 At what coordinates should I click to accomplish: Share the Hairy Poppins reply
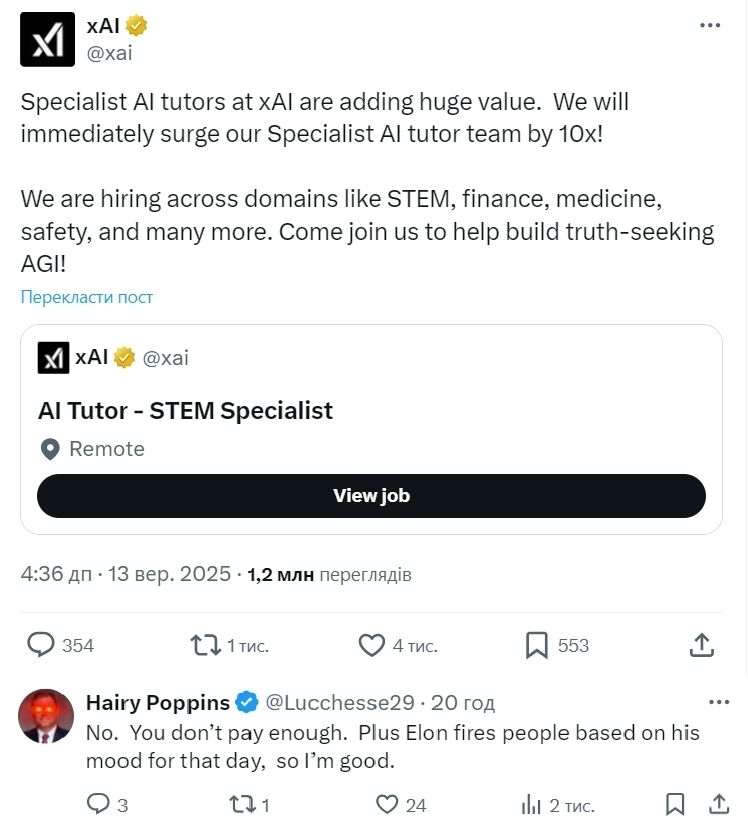(719, 804)
